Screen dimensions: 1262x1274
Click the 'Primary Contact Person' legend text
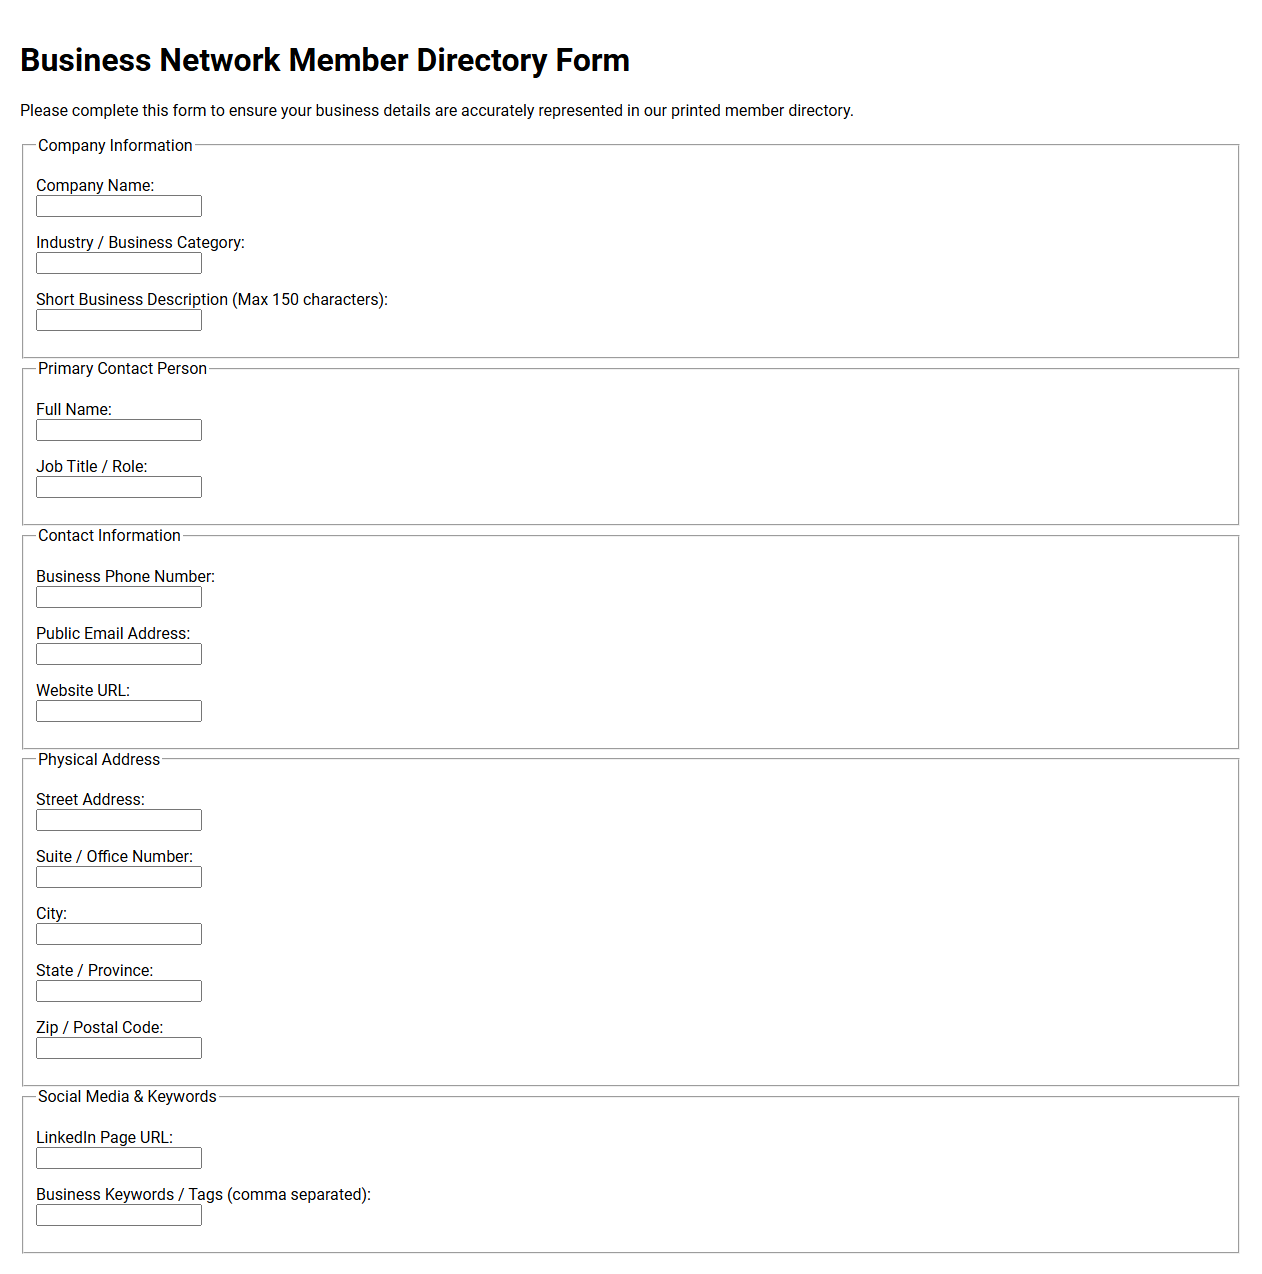click(122, 368)
